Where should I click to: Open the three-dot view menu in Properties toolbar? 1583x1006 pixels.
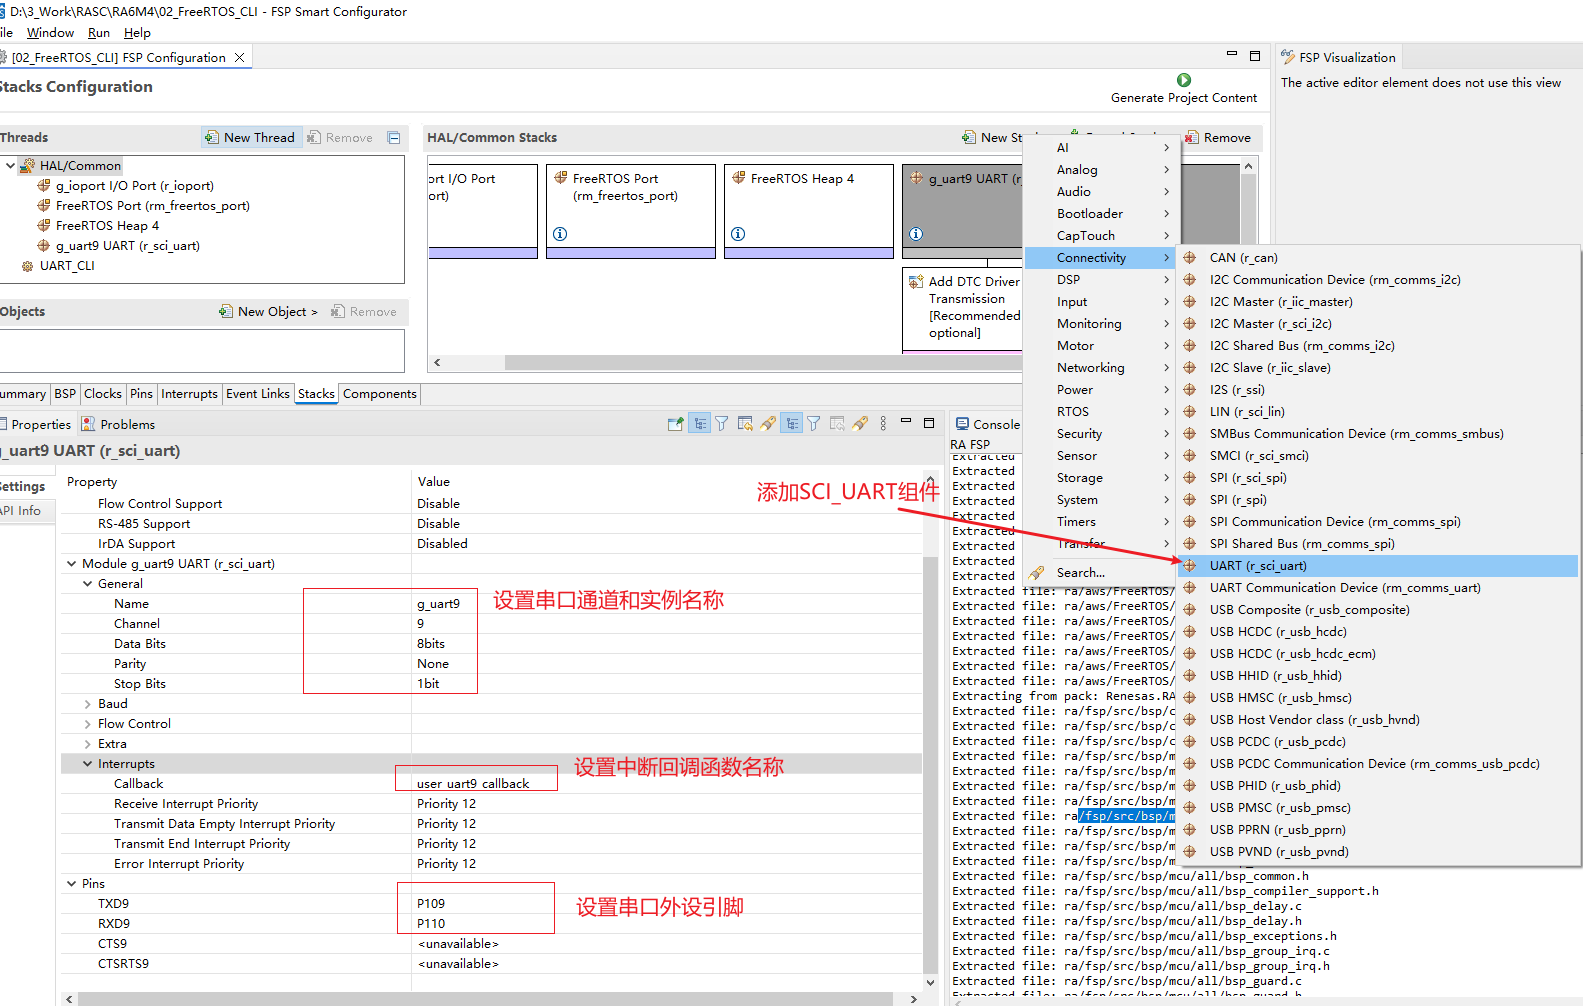pyautogui.click(x=883, y=424)
